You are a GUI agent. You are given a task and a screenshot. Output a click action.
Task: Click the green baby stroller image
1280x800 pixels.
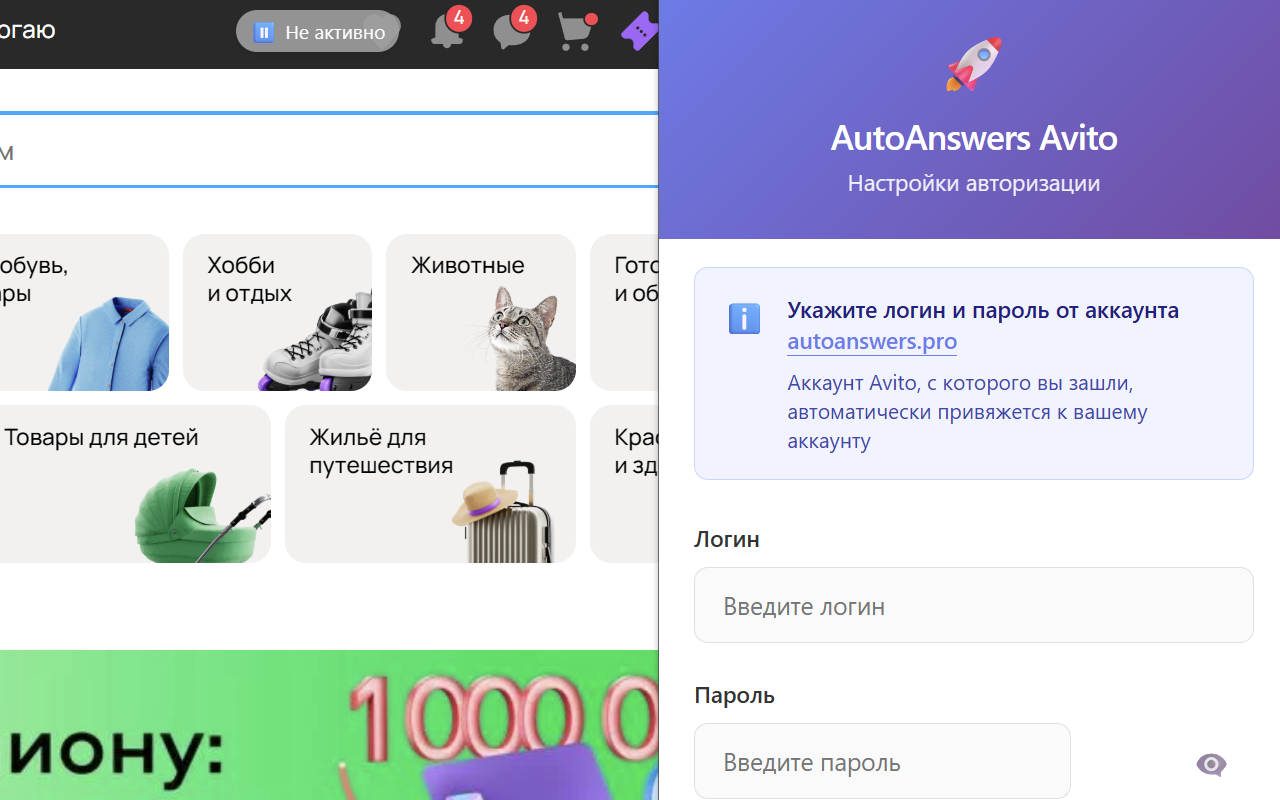[x=203, y=517]
